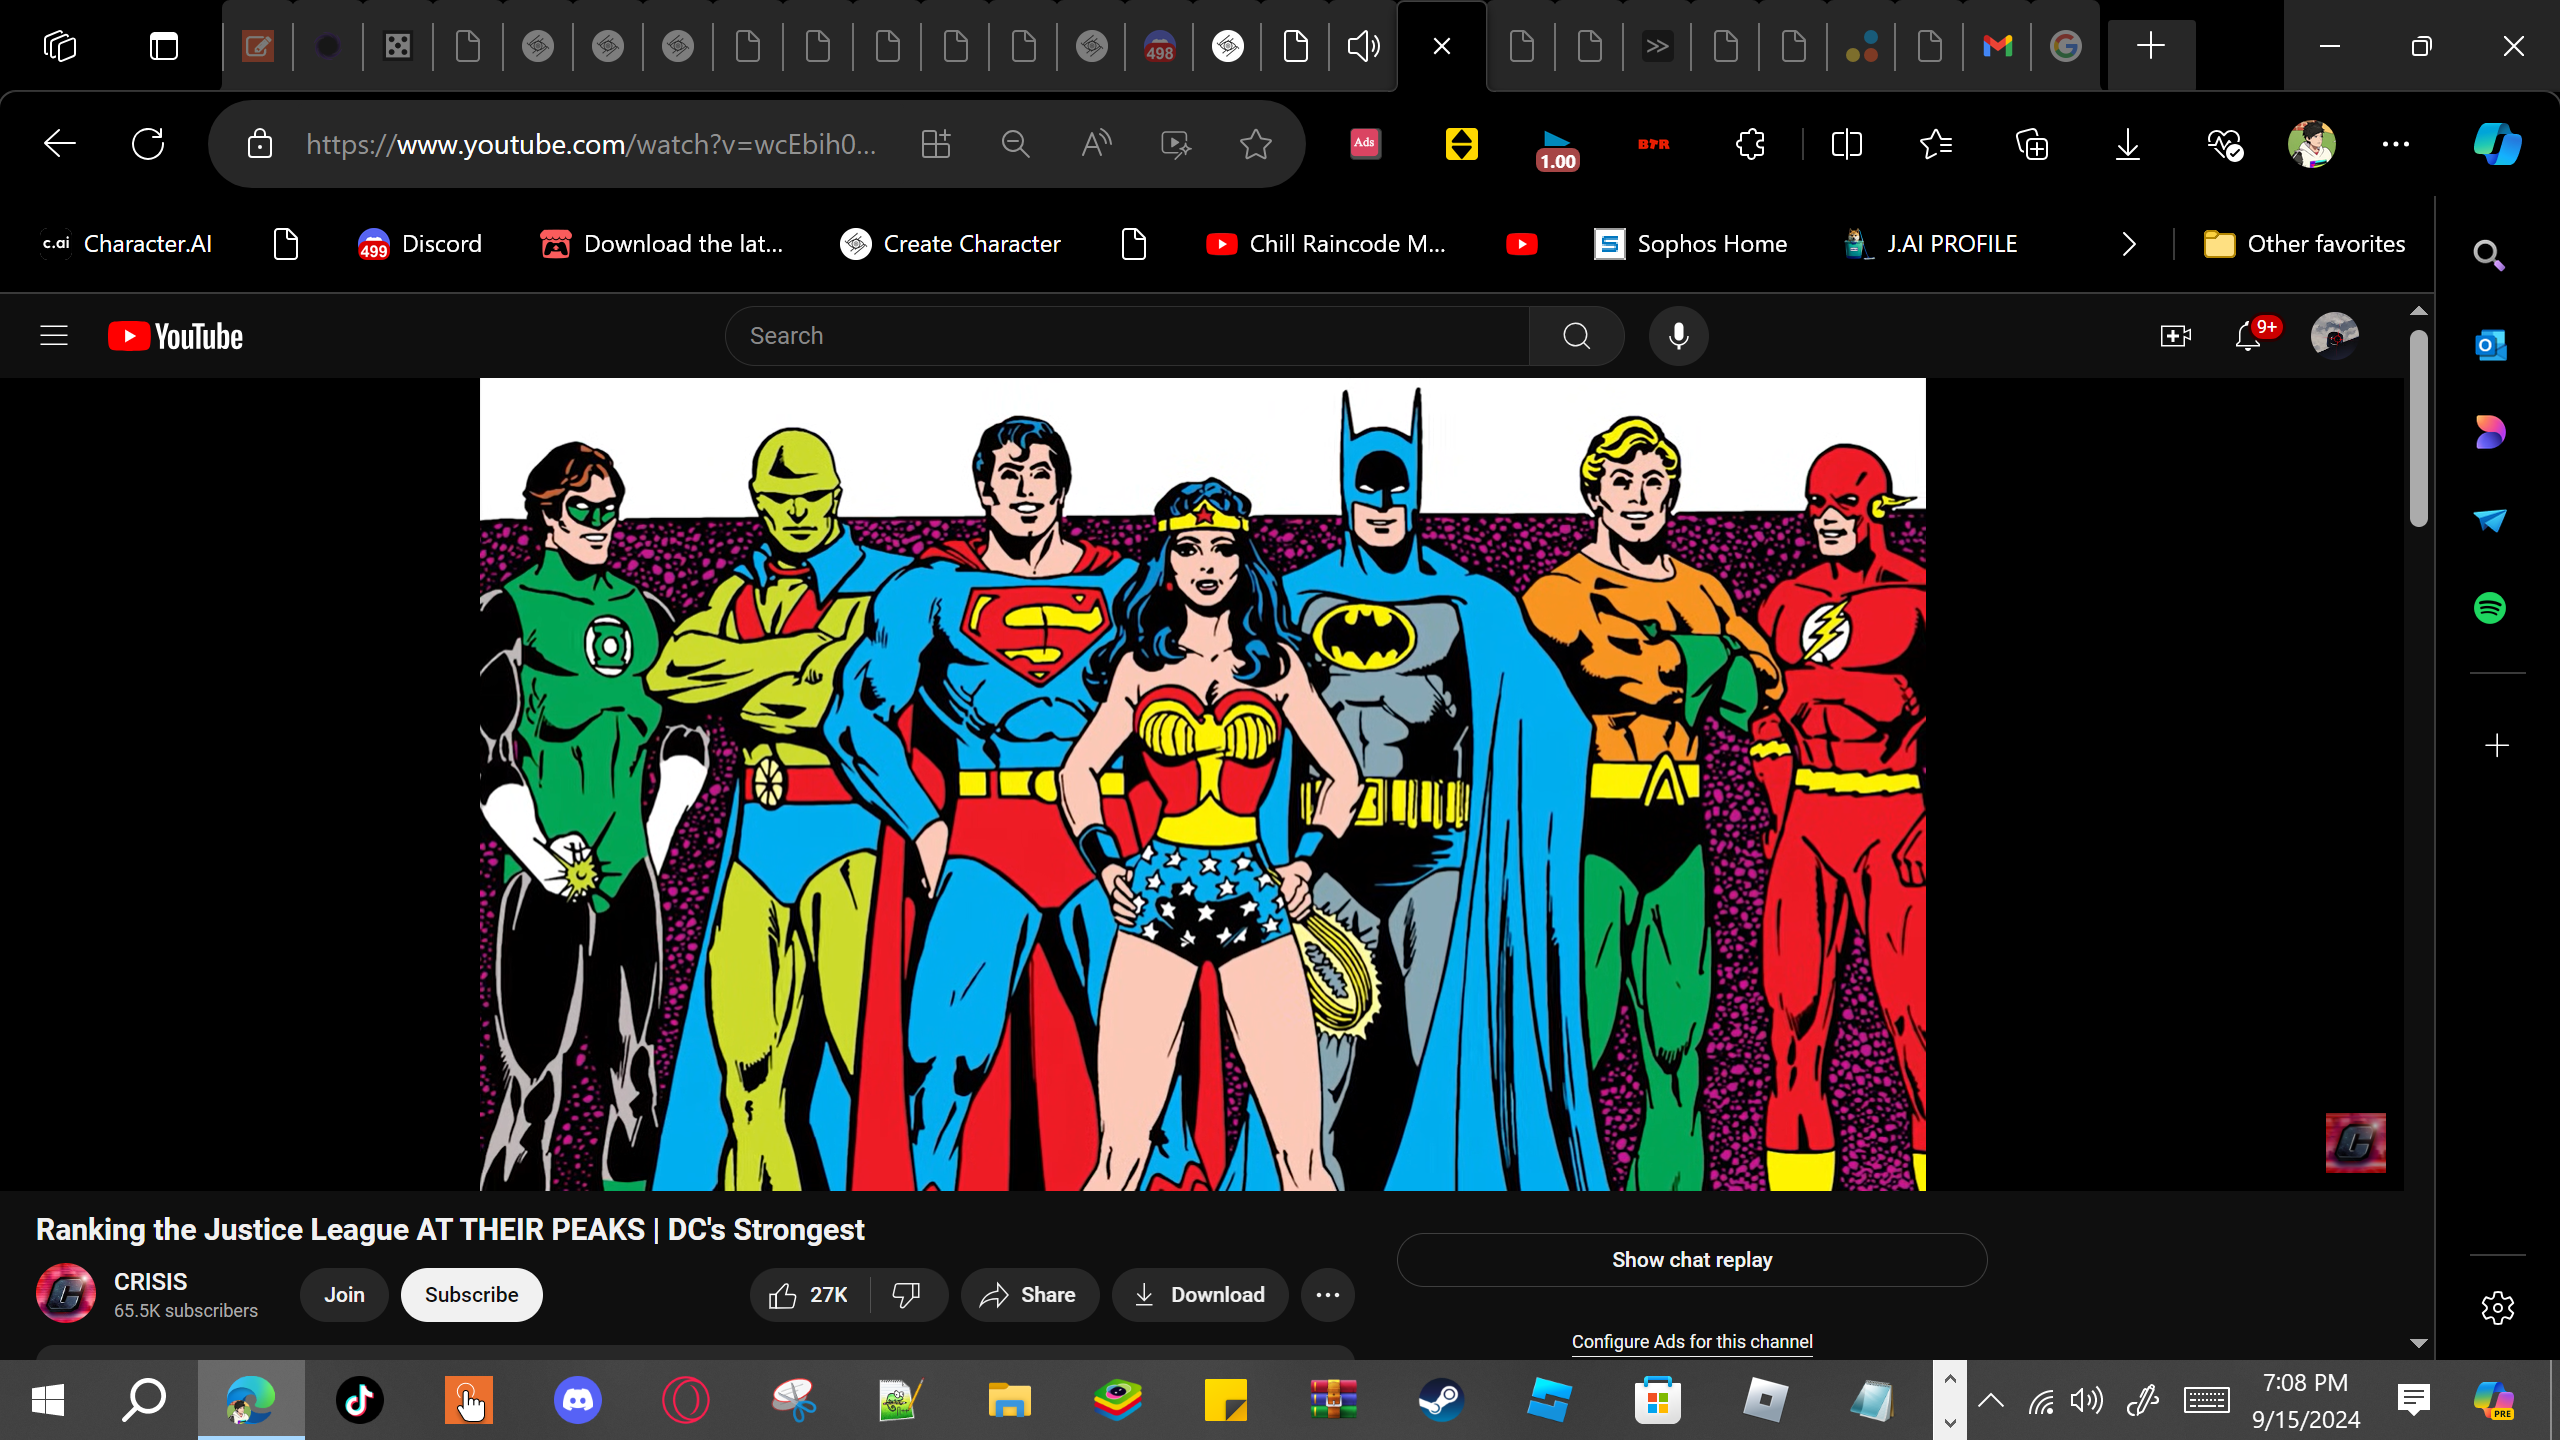2560x1440 pixels.
Task: Toggle Edge split screen view
Action: tap(1846, 145)
